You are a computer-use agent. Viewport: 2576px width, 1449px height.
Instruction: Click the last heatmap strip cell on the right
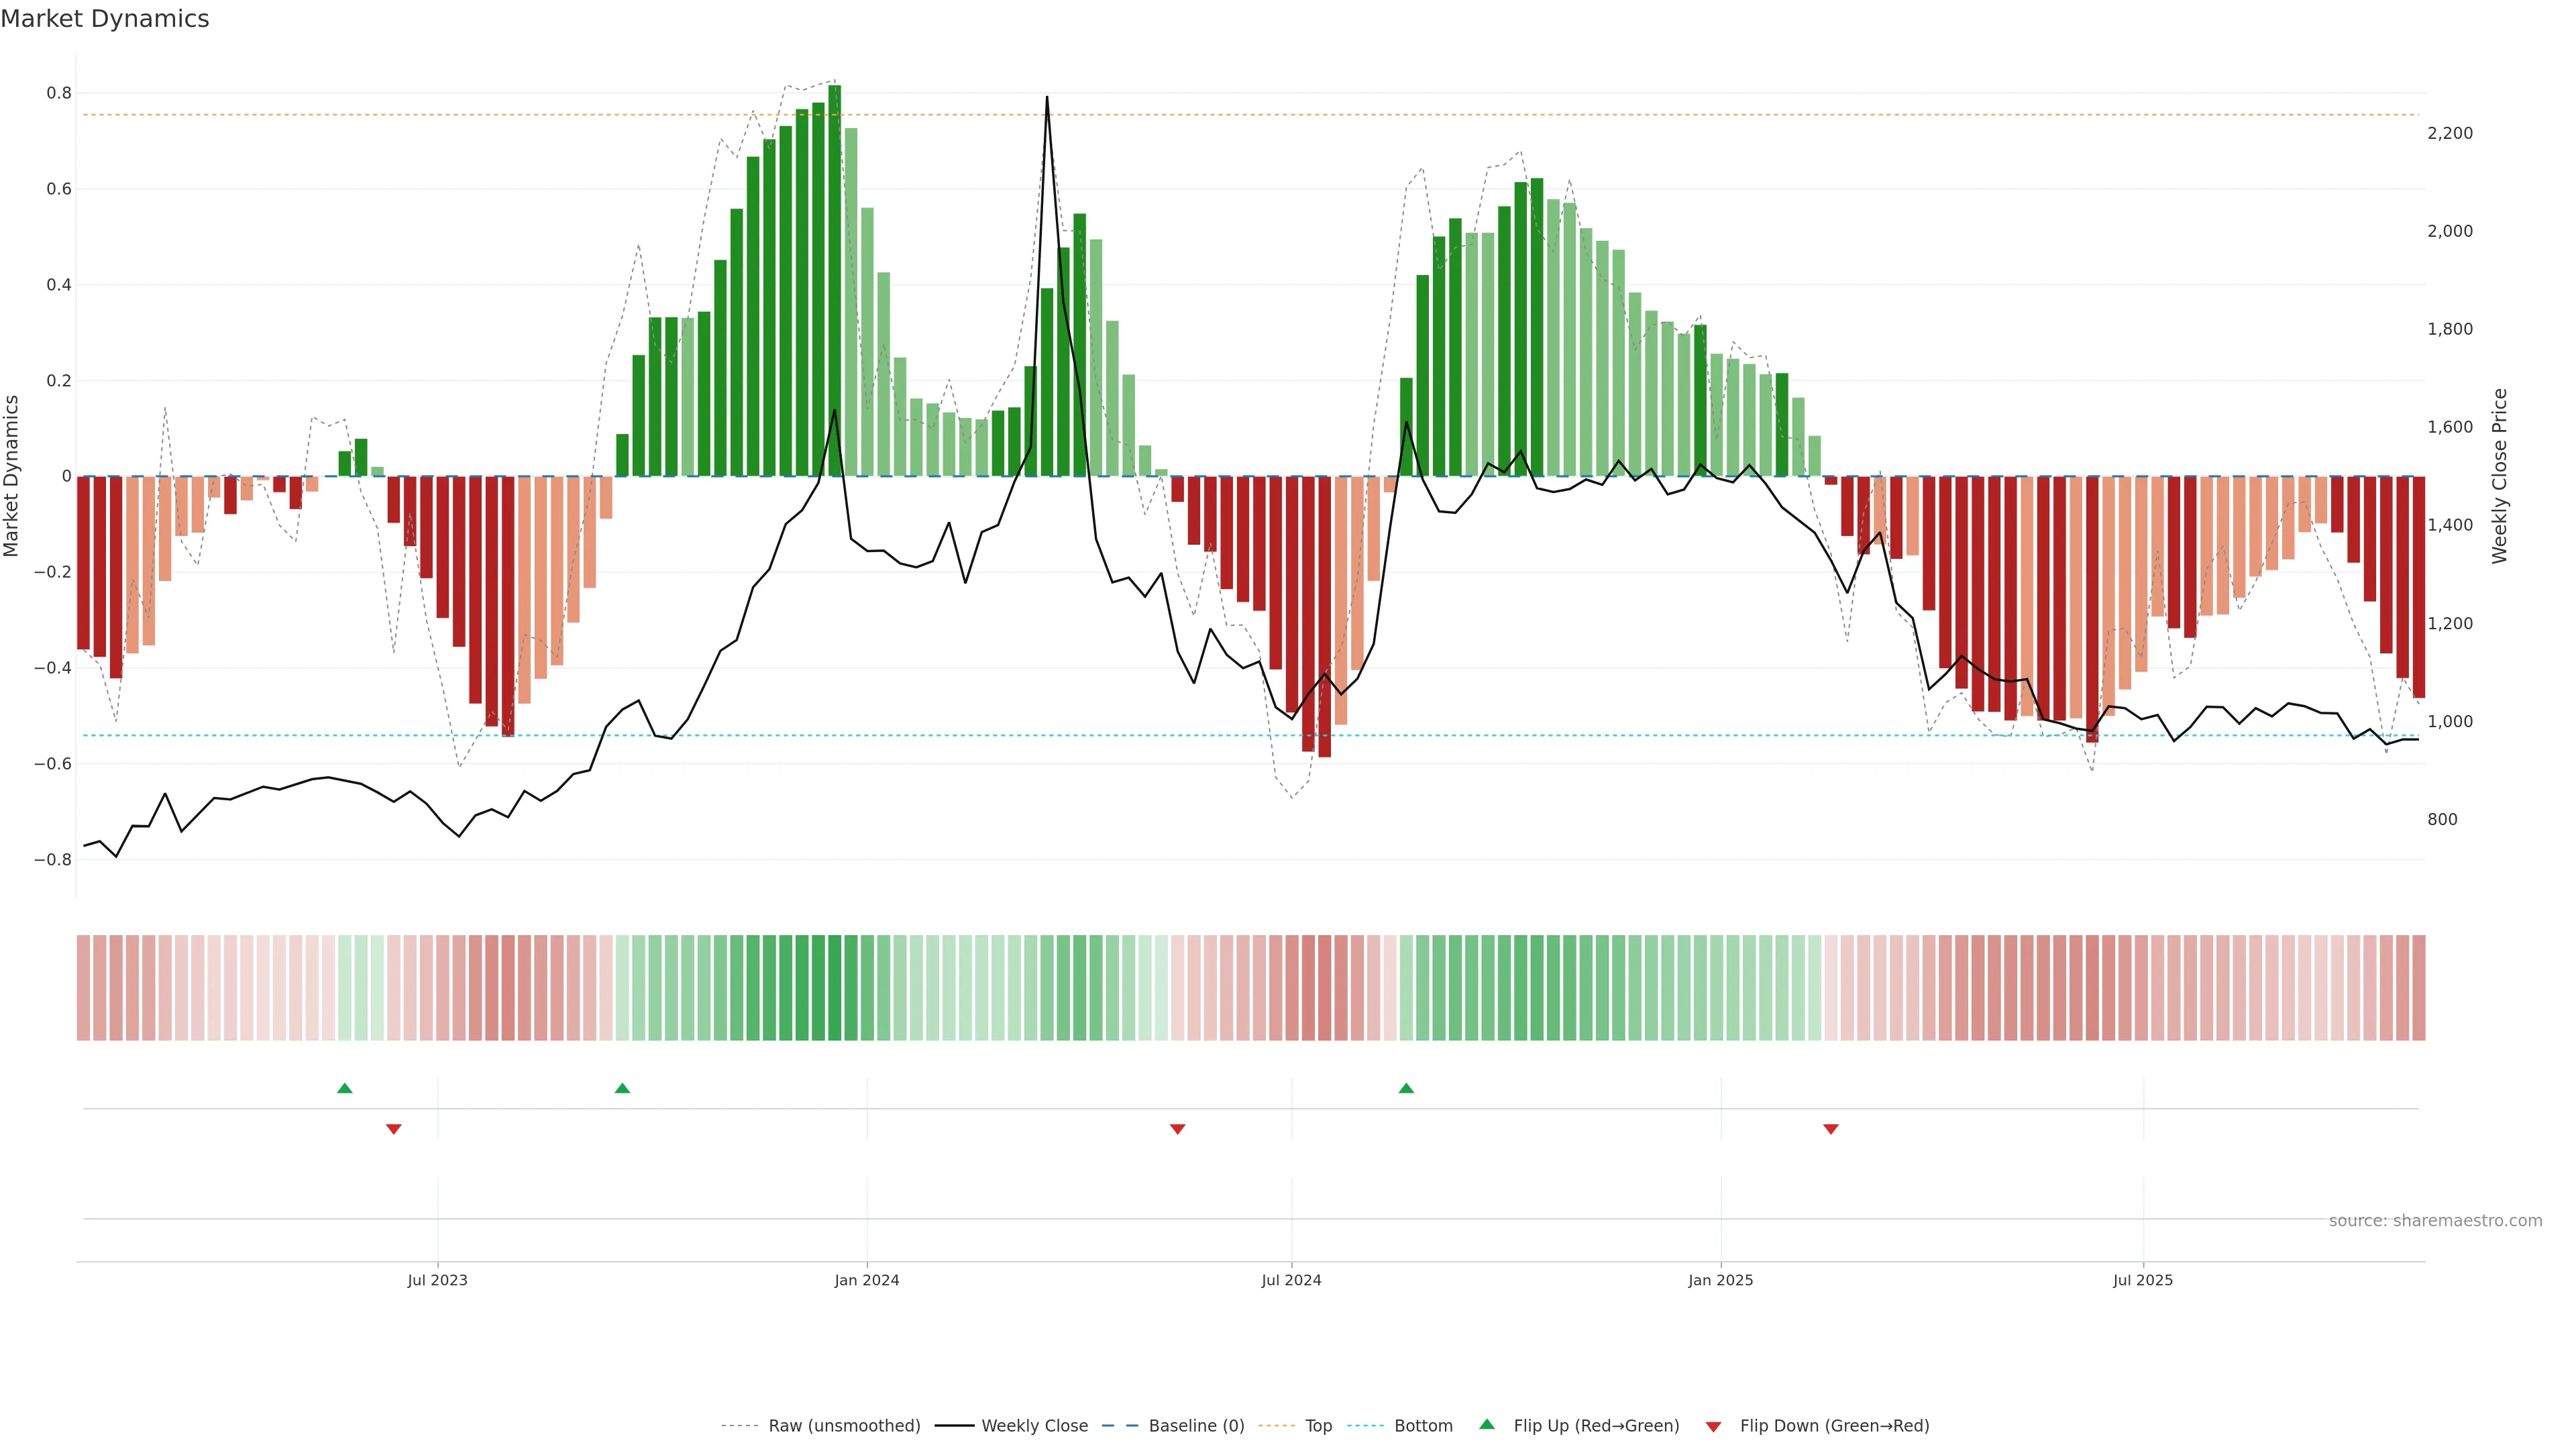pyautogui.click(x=2419, y=988)
